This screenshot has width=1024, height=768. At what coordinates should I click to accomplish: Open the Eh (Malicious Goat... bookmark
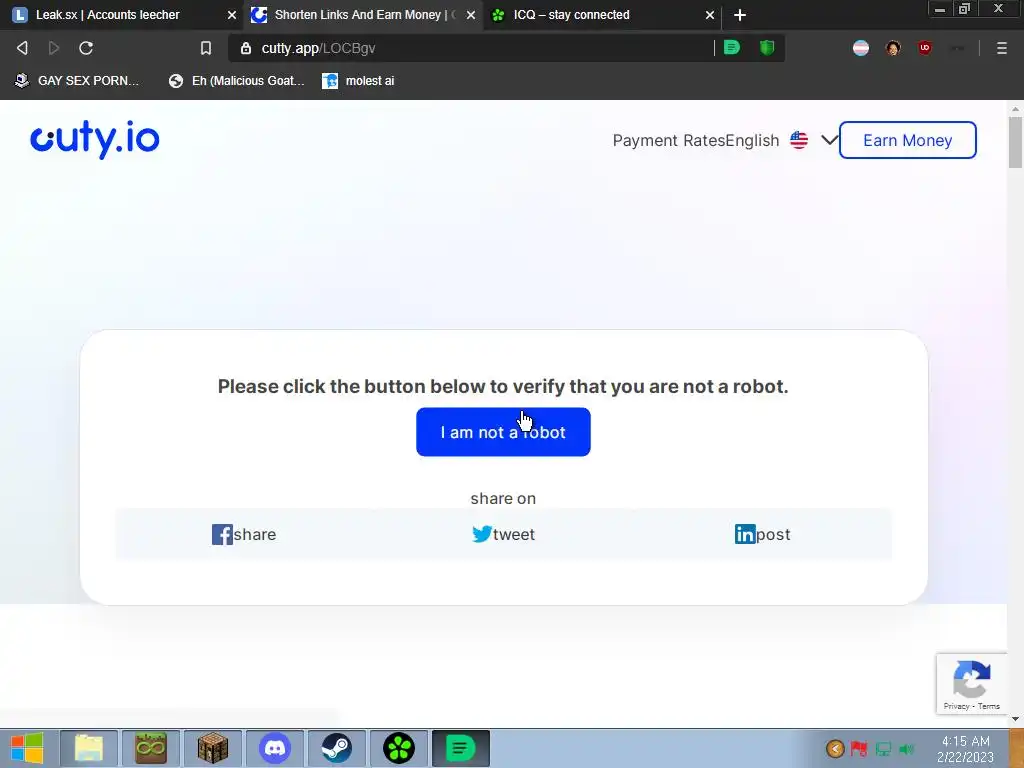point(236,81)
